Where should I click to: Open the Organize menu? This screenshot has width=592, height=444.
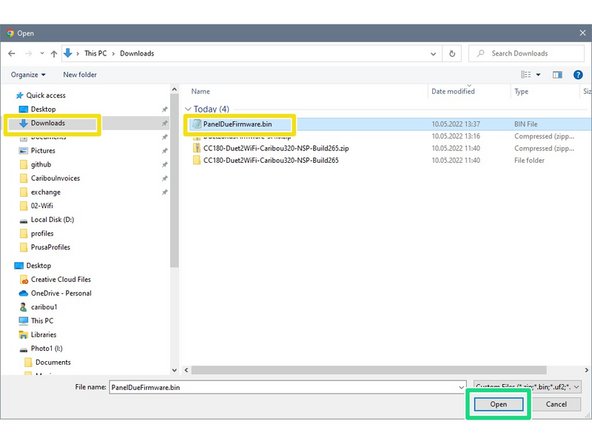28,75
